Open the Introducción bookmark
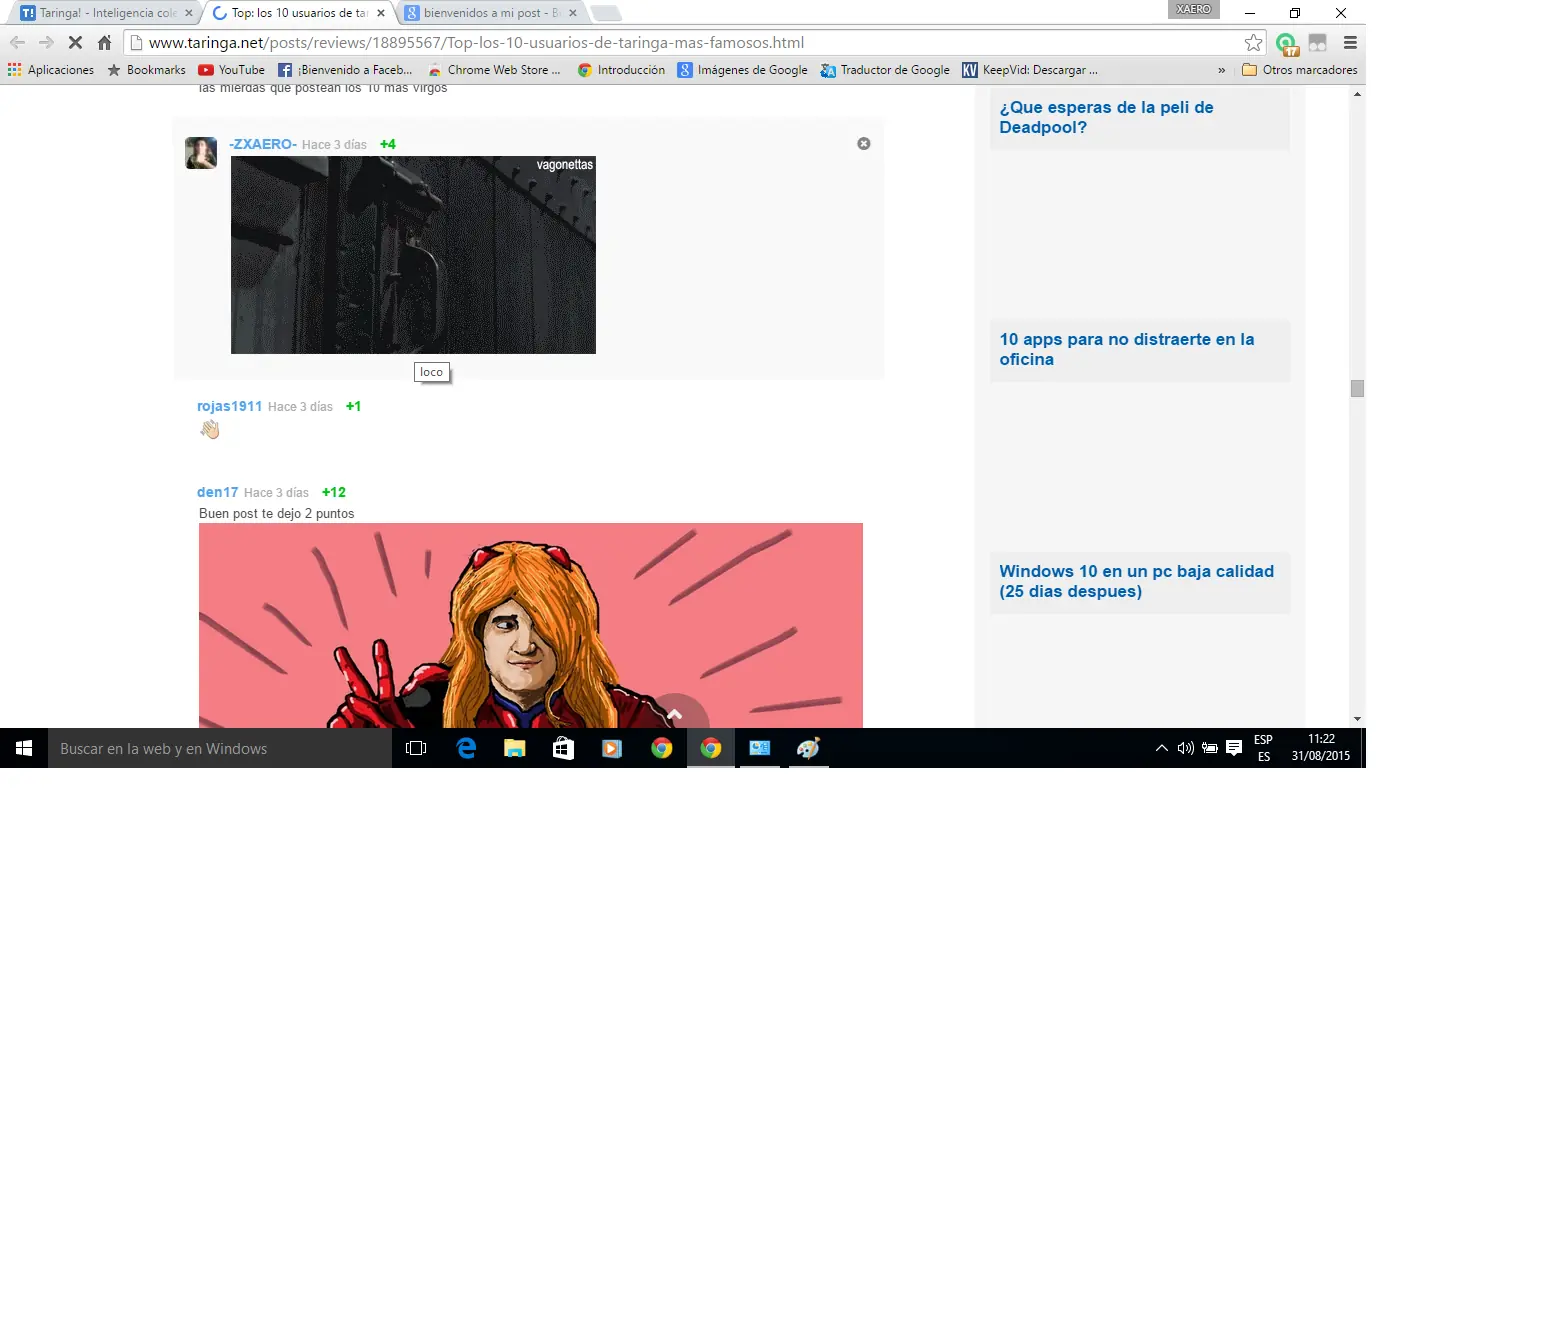The width and height of the screenshot is (1548, 1324). [621, 70]
